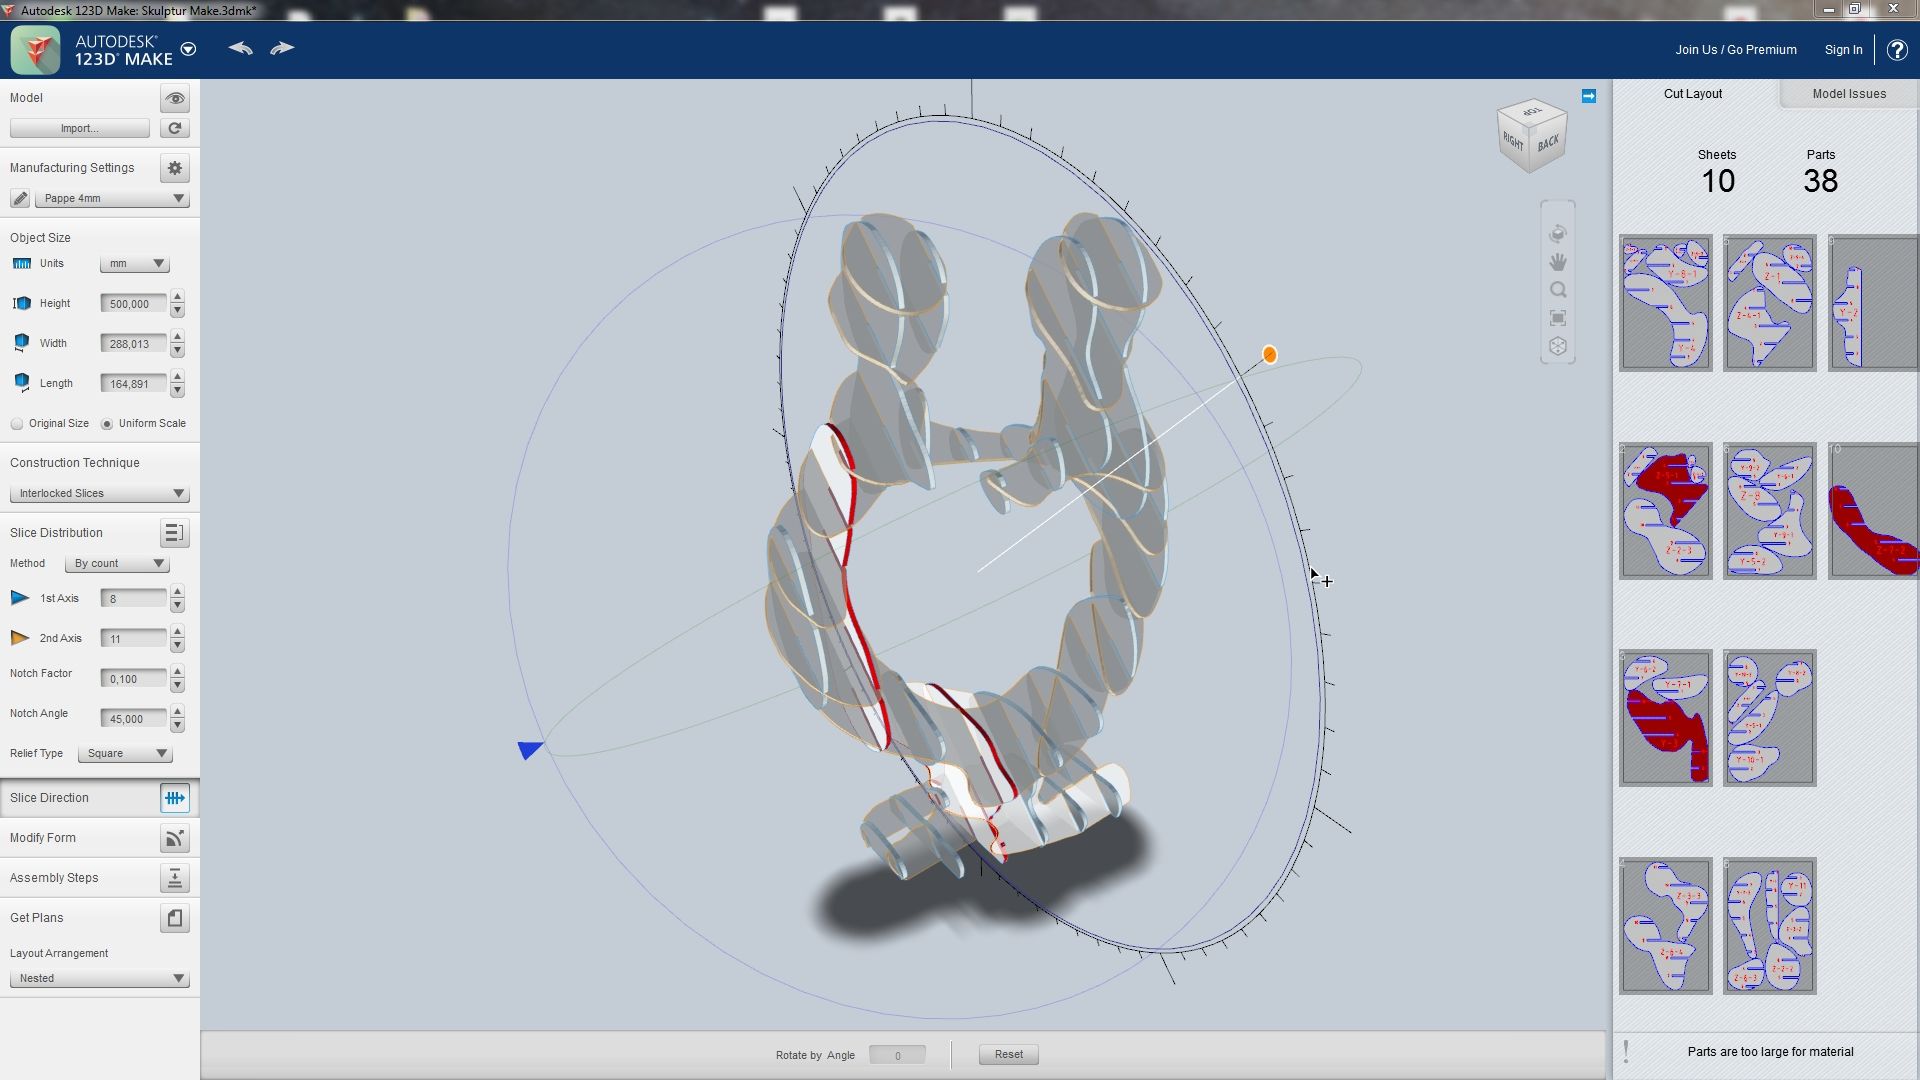Click the Slice Direction icon
The height and width of the screenshot is (1080, 1920).
pos(173,798)
